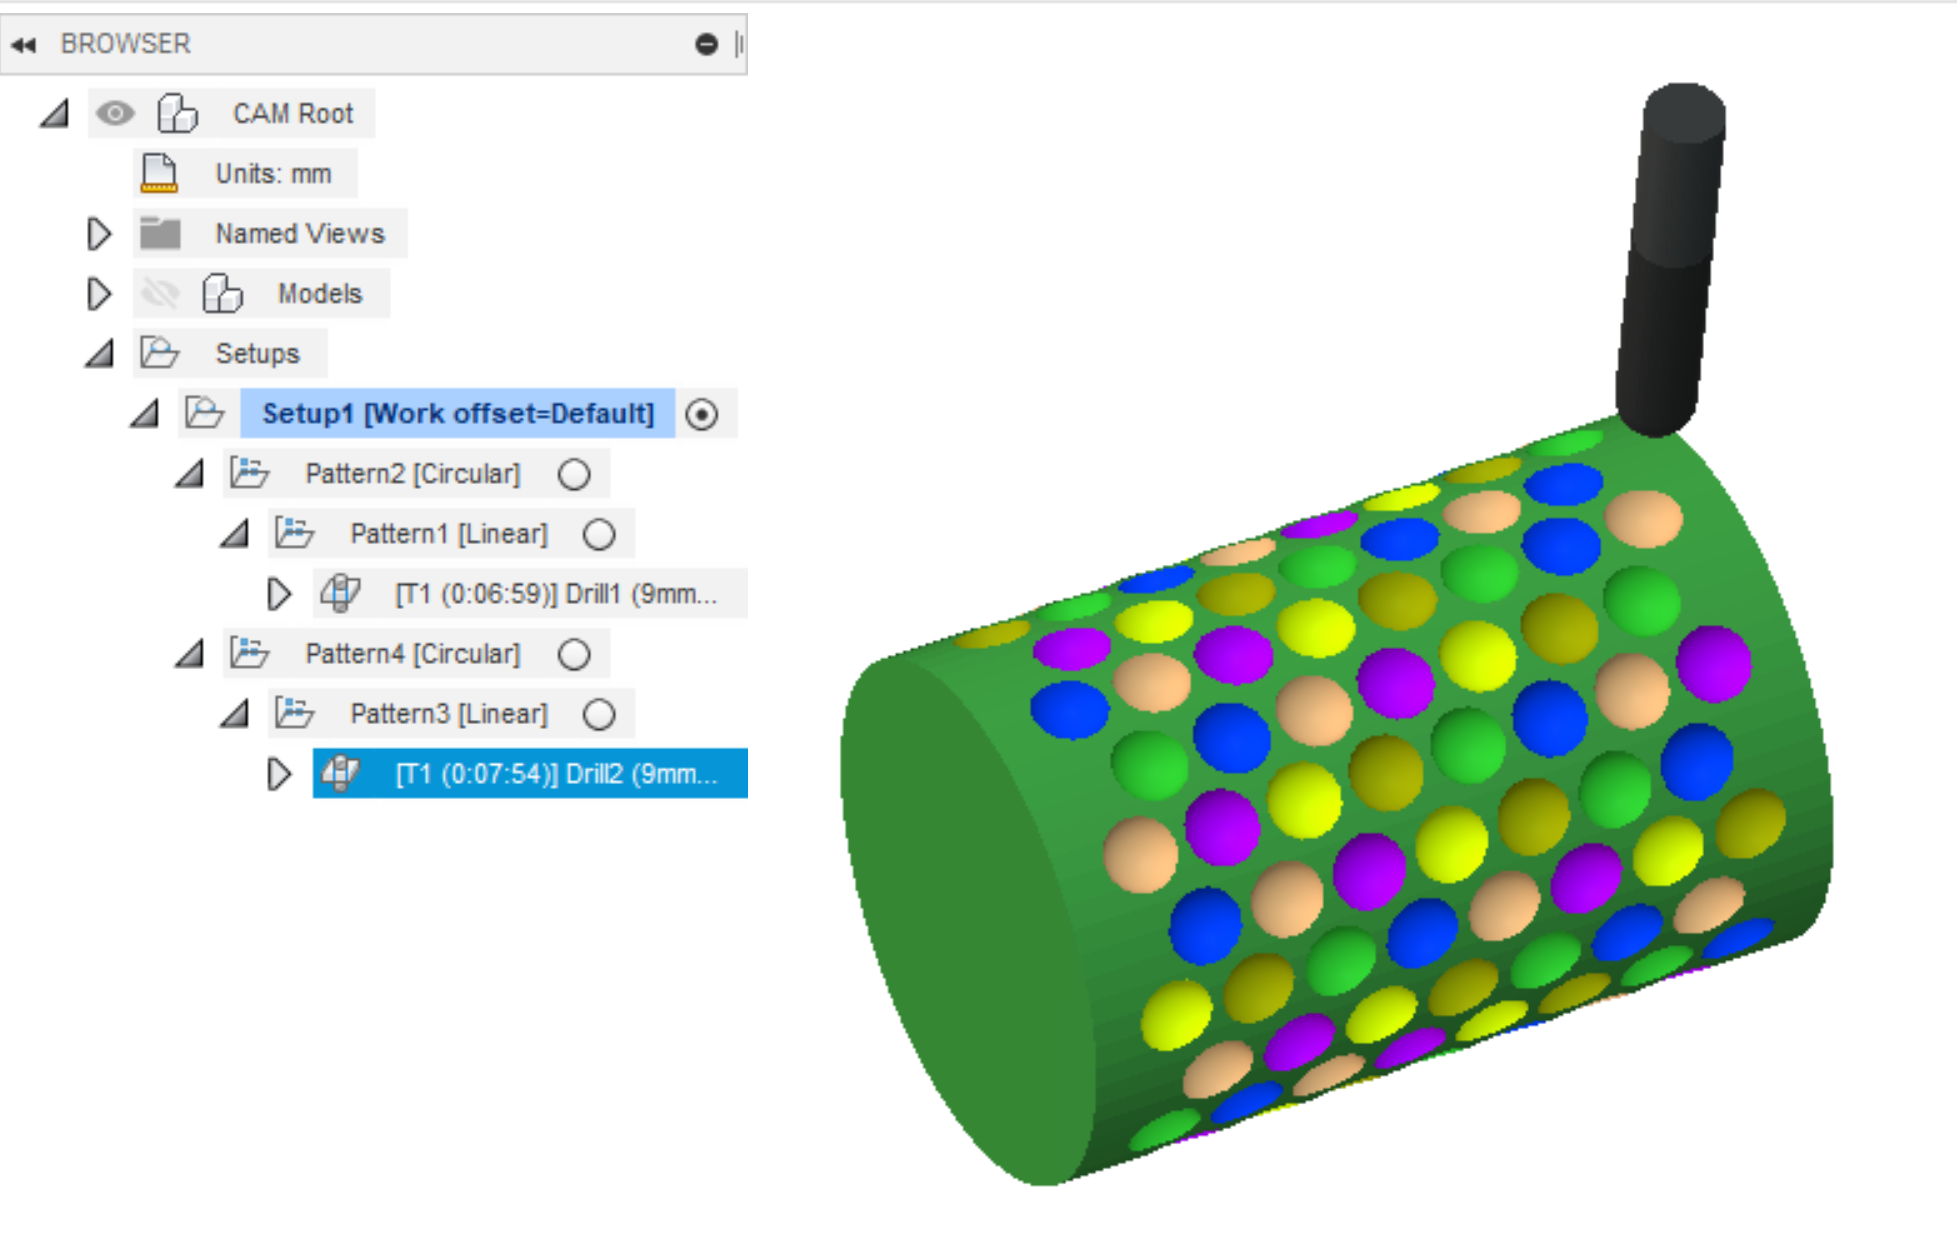
Task: Collapse the browser using the double-arrow icon
Action: click(x=24, y=44)
